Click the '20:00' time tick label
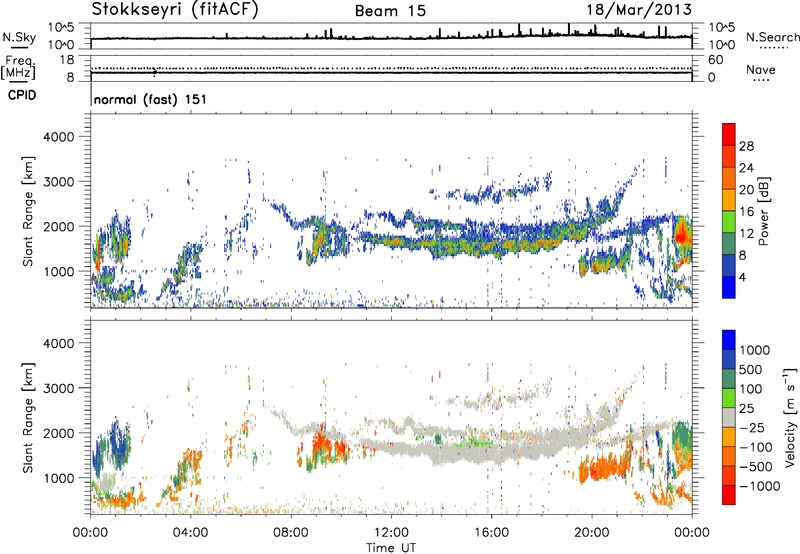800x554 pixels. coord(592,533)
